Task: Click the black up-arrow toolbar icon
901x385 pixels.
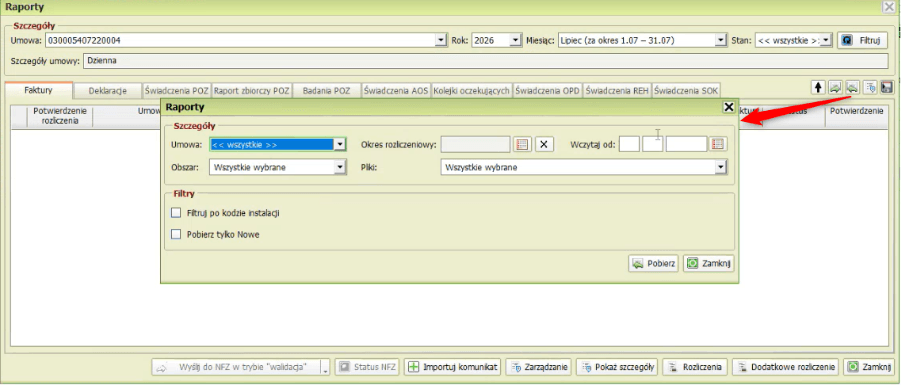Action: point(818,87)
